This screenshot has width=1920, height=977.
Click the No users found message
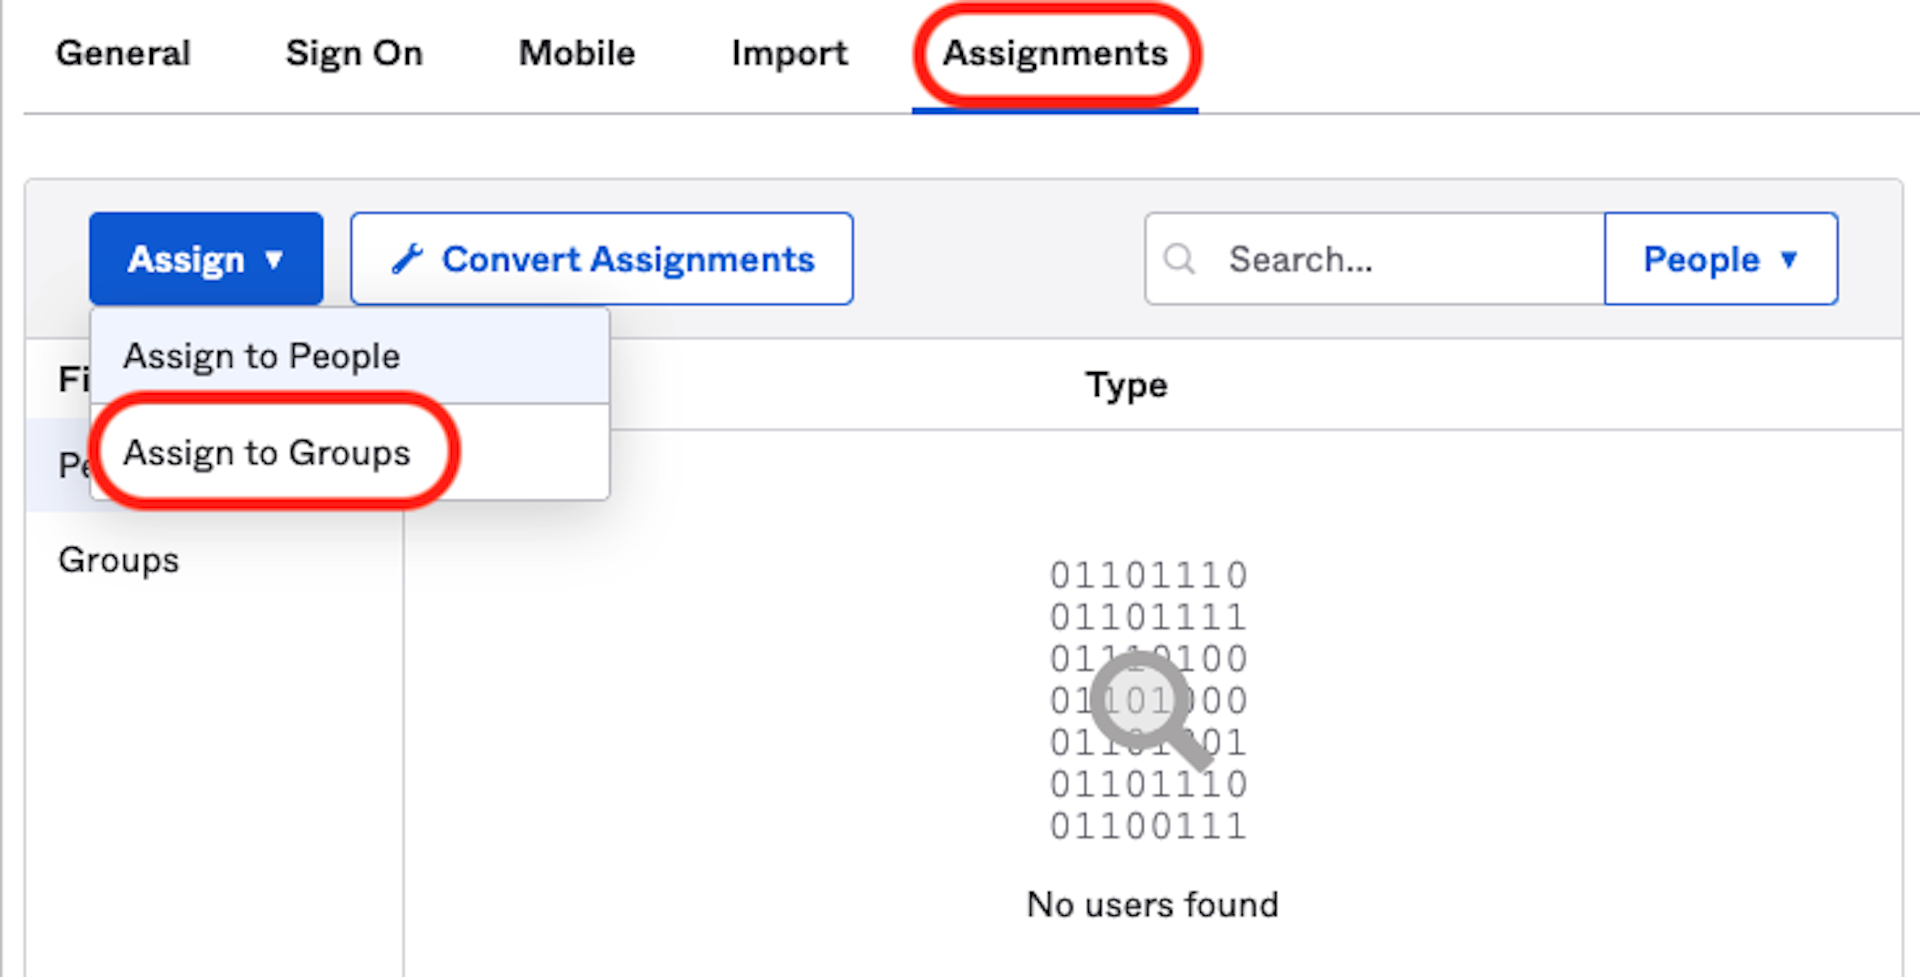pos(1152,904)
